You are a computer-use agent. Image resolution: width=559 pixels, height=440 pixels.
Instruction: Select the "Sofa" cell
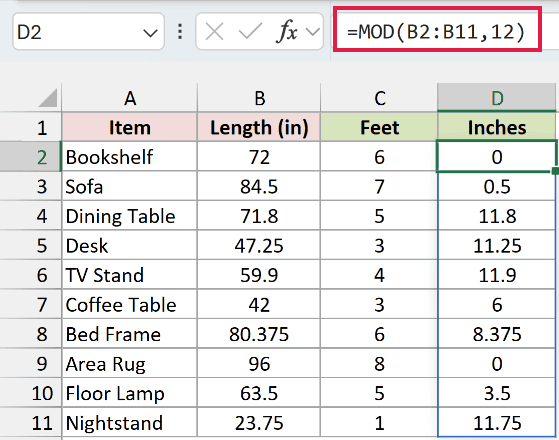129,186
